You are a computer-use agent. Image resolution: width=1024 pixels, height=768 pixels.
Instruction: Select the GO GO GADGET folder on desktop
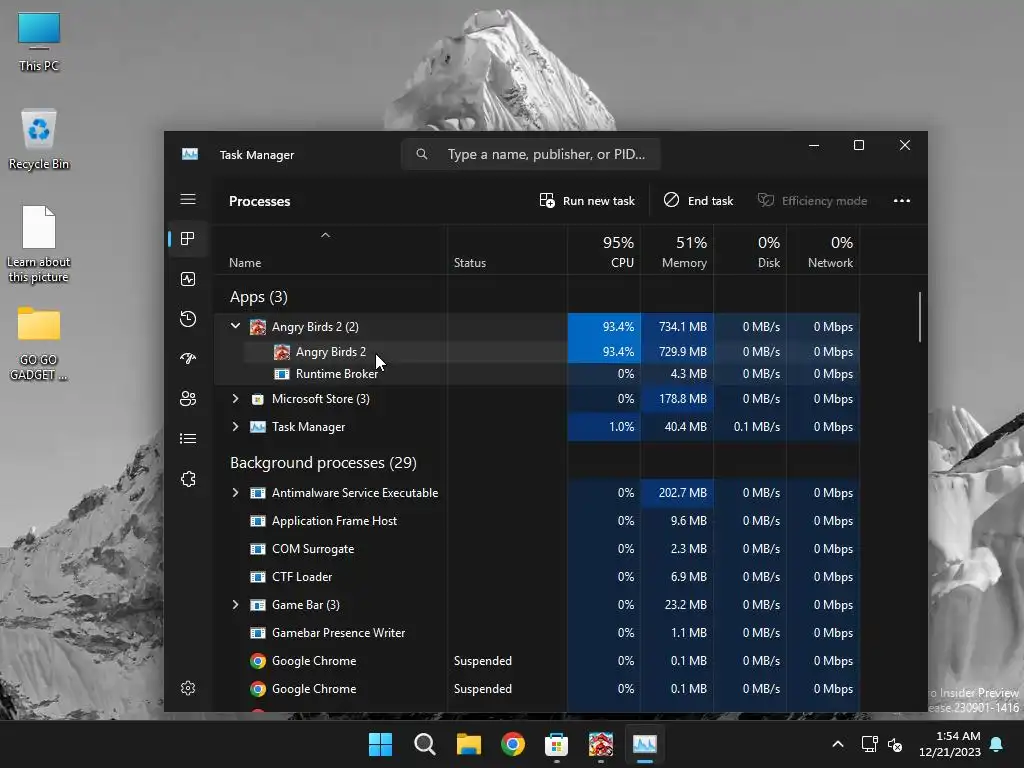(39, 344)
